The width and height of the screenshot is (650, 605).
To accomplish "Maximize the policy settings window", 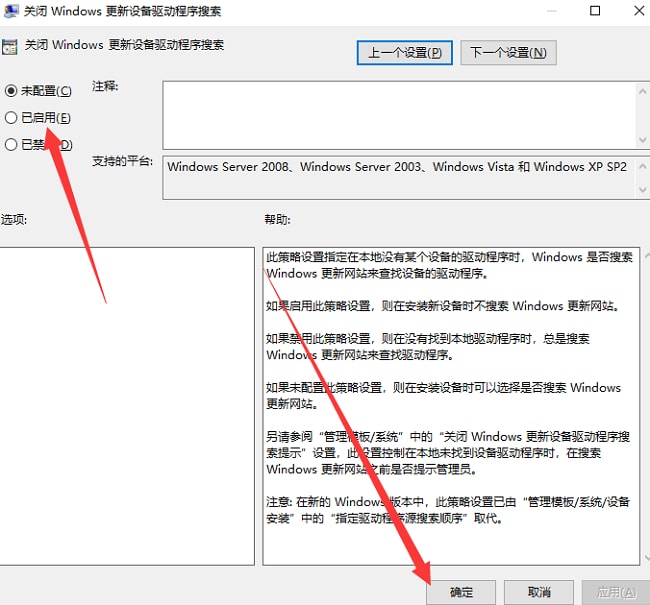I will click(595, 12).
